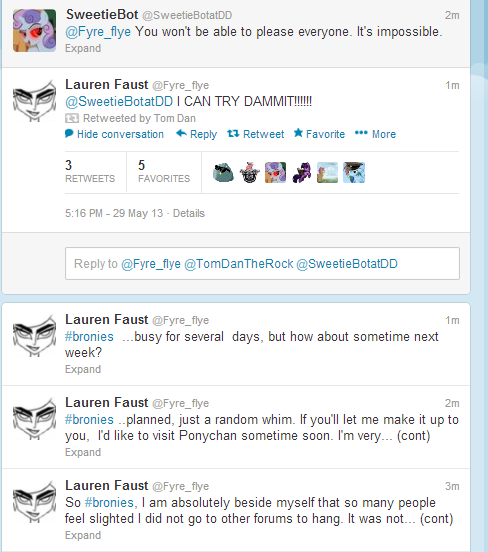Expand the 'busy for several days' tweet
The width and height of the screenshot is (488, 552).
click(83, 369)
